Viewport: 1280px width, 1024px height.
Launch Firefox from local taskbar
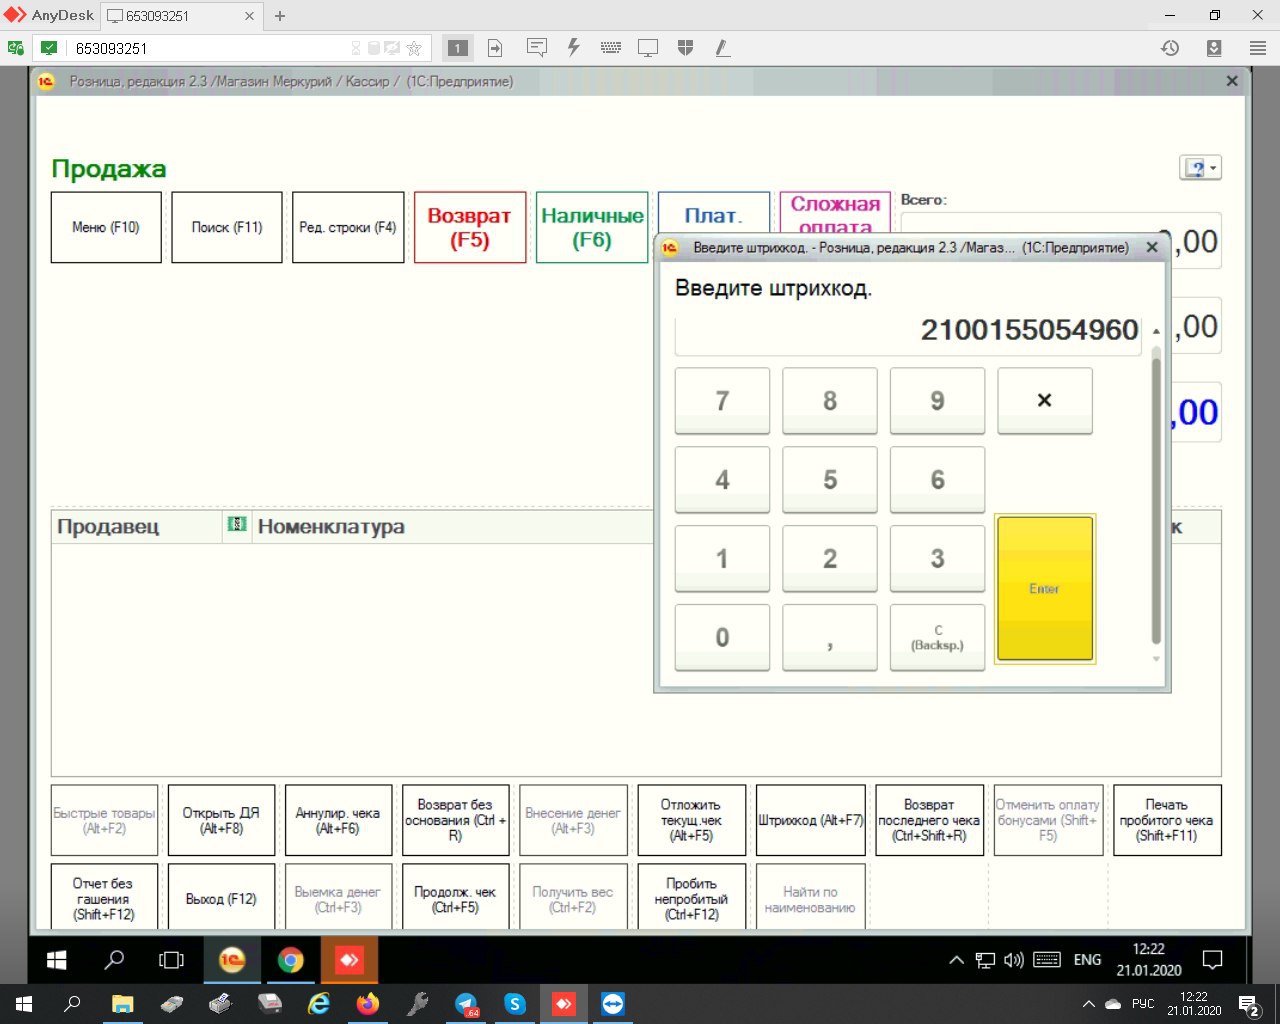[368, 1004]
